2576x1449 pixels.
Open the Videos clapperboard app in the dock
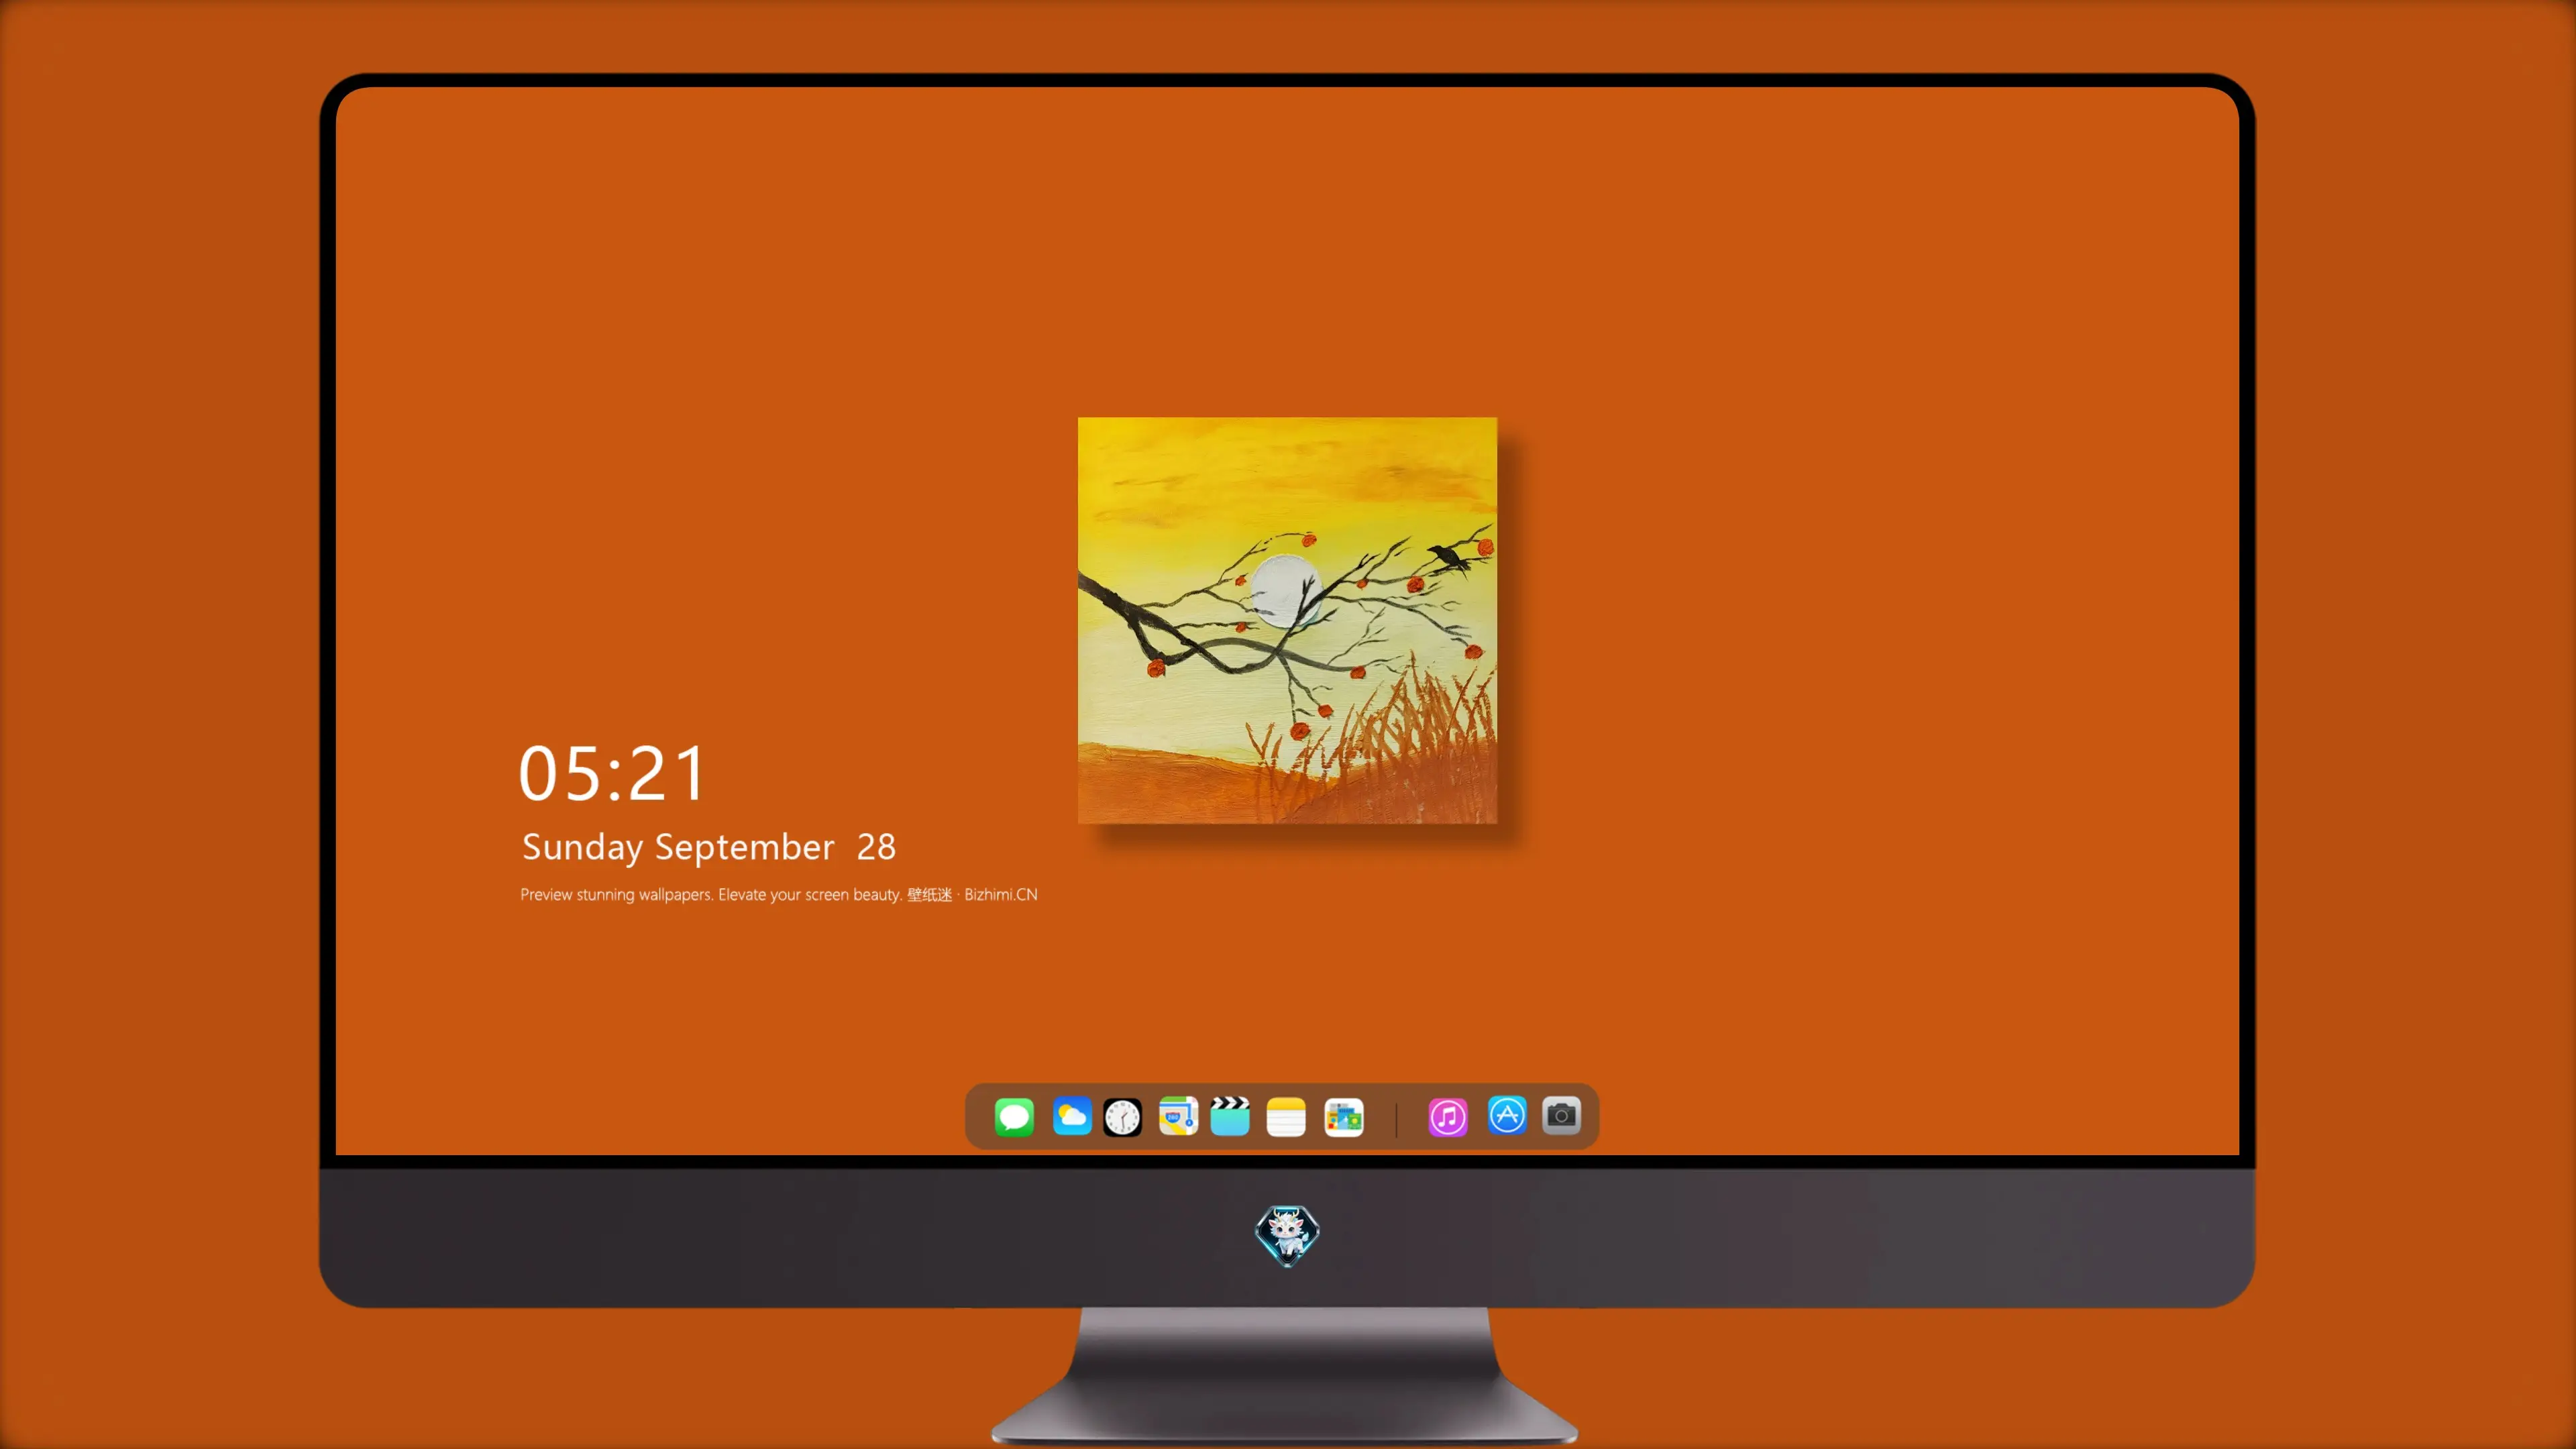tap(1230, 1117)
